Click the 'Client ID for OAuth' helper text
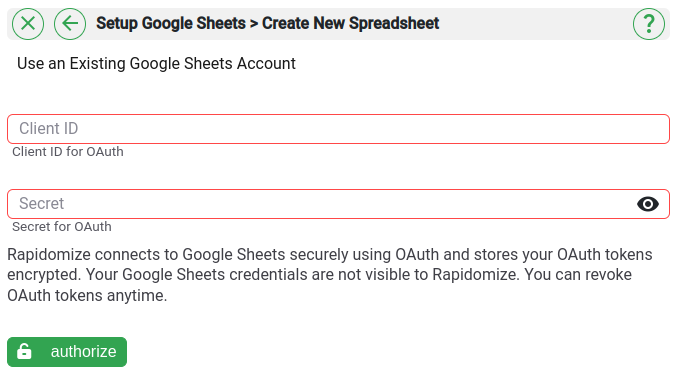 coord(68,152)
